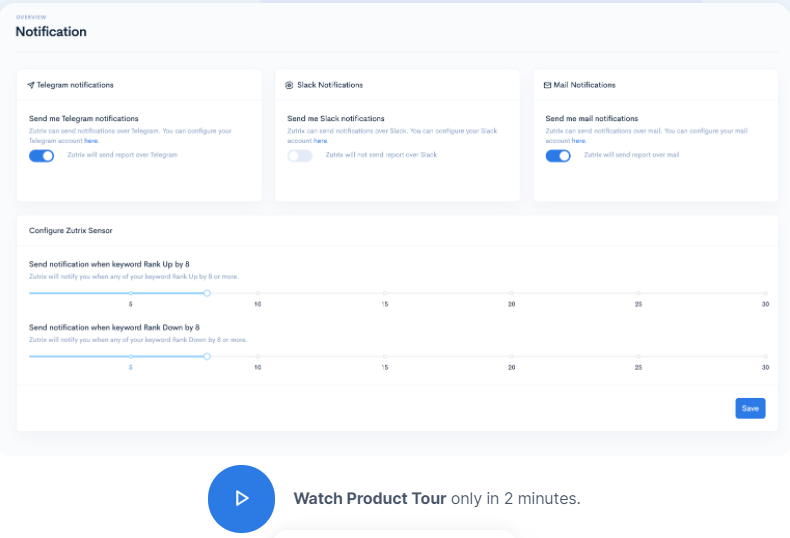Click the Slack logo icon
Screen dimensions: 790x538
(289, 85)
